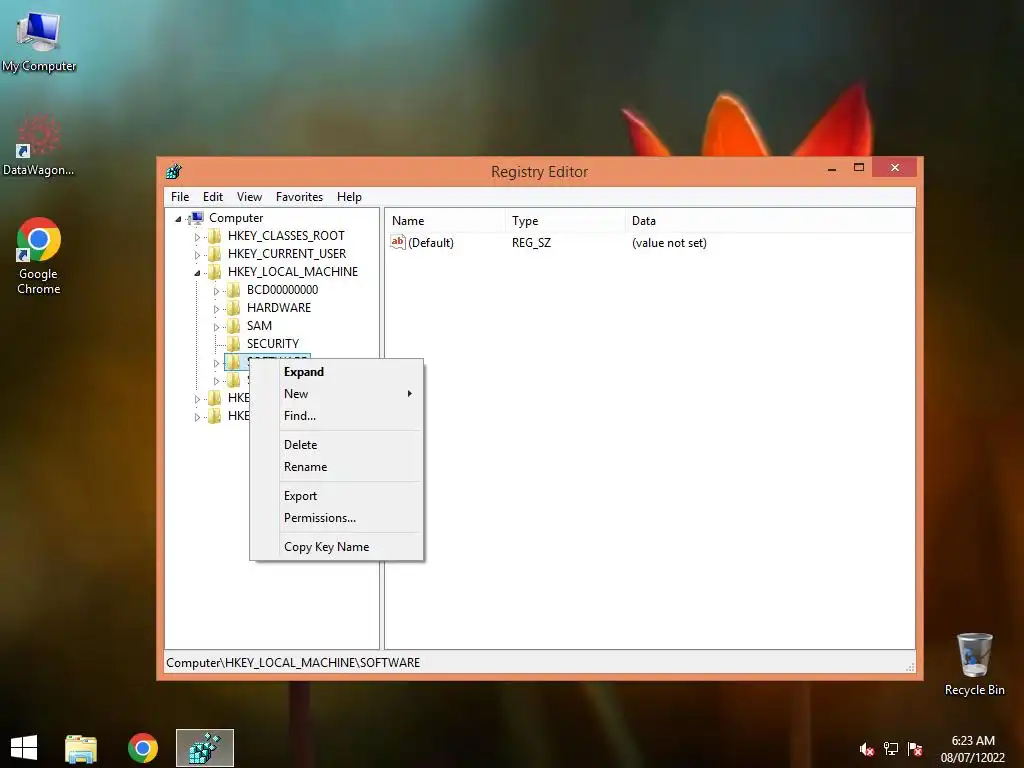Maximize the Registry Editor window

[859, 168]
